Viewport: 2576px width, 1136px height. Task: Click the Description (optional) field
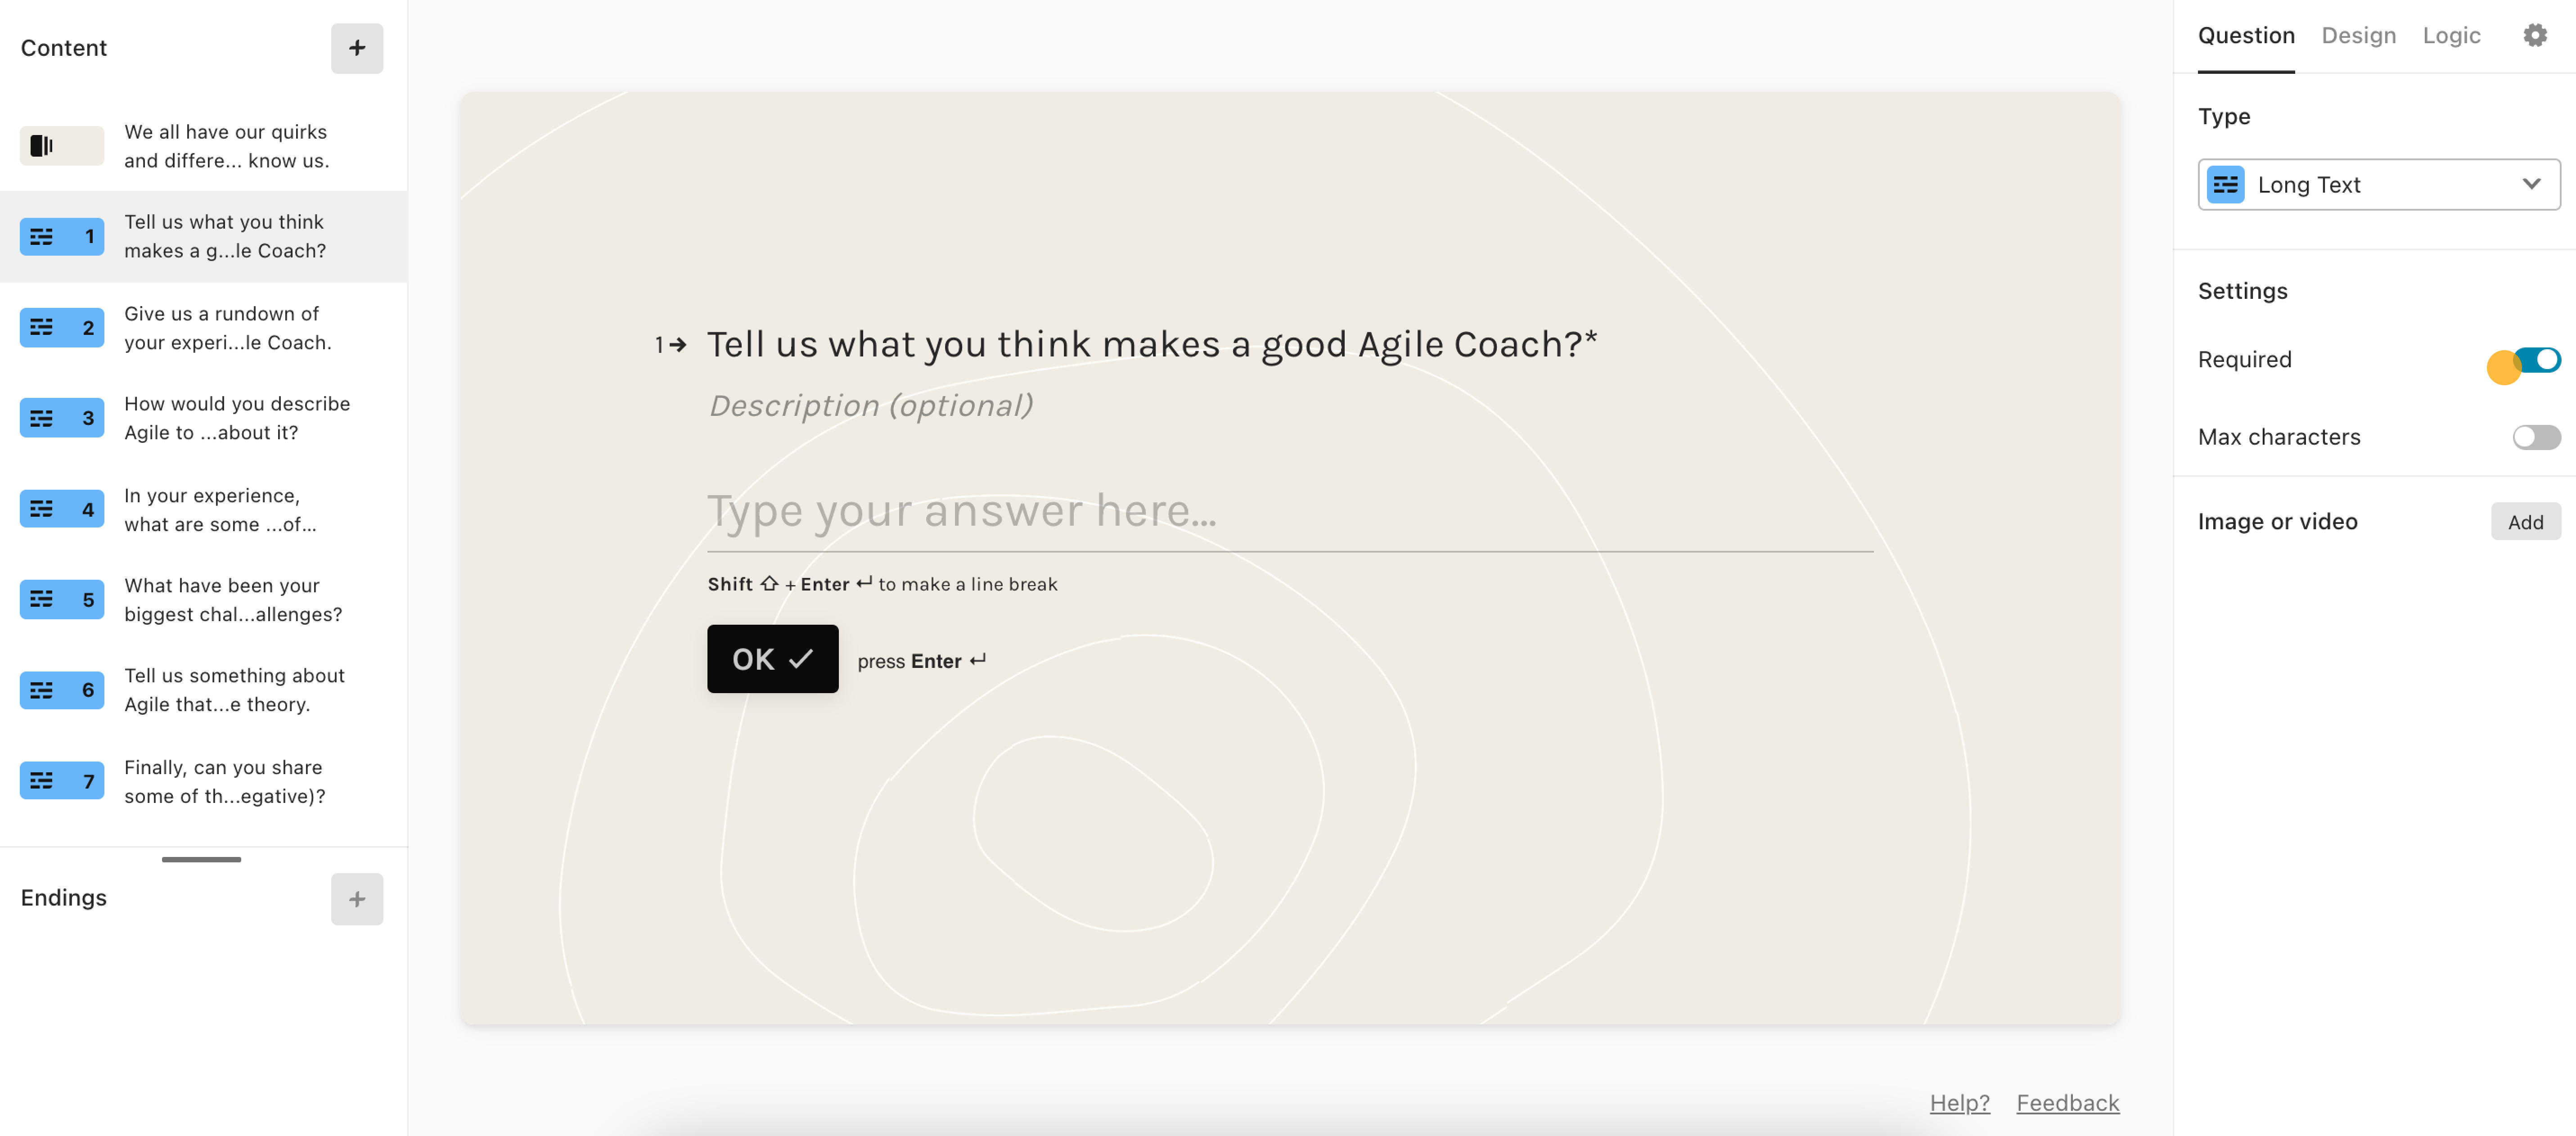tap(870, 406)
